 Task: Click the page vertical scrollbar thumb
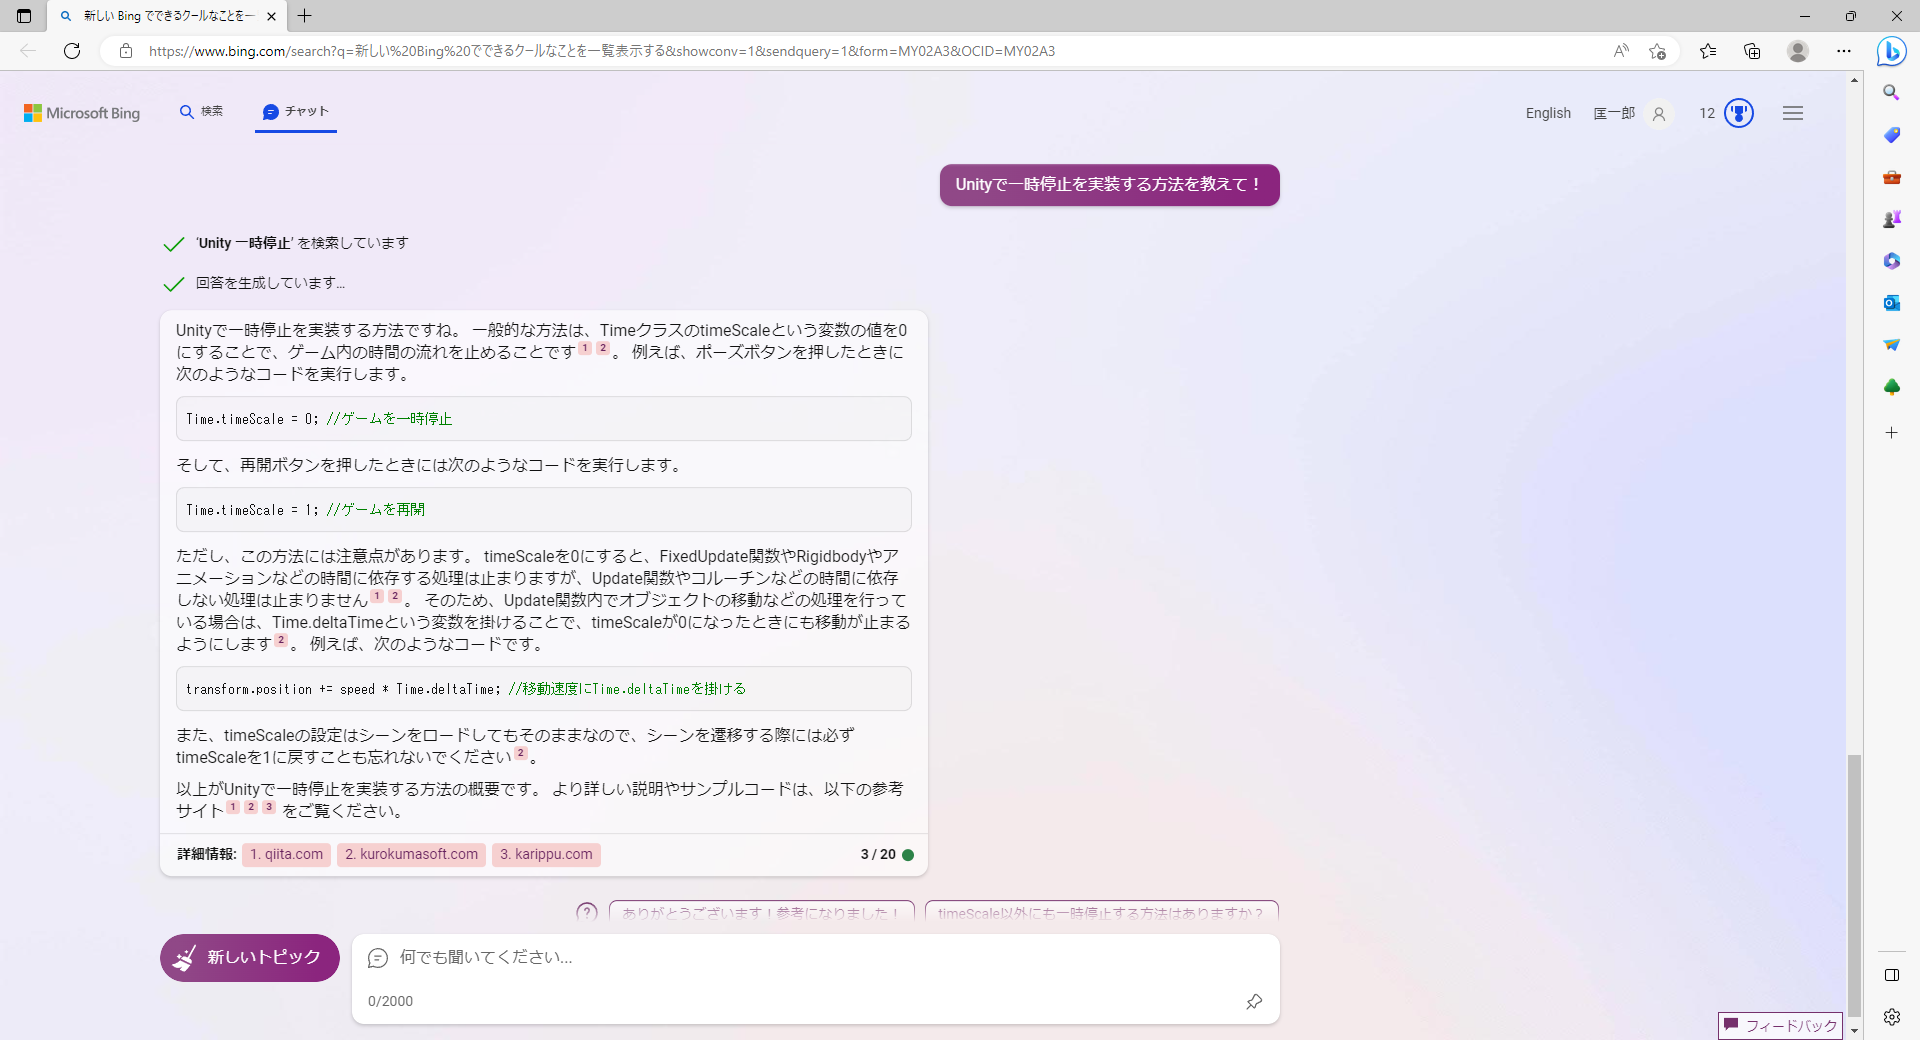tap(1854, 884)
